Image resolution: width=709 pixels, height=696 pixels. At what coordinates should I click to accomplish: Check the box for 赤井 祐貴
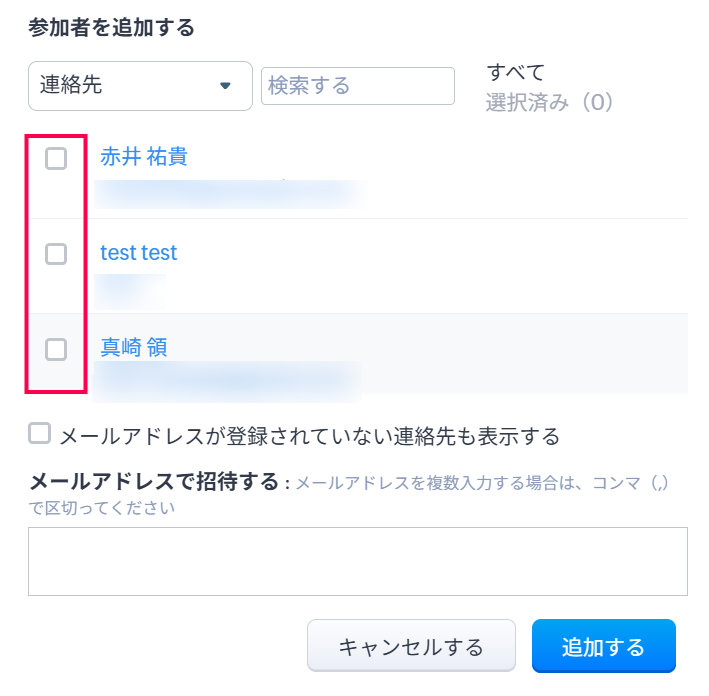click(x=56, y=158)
